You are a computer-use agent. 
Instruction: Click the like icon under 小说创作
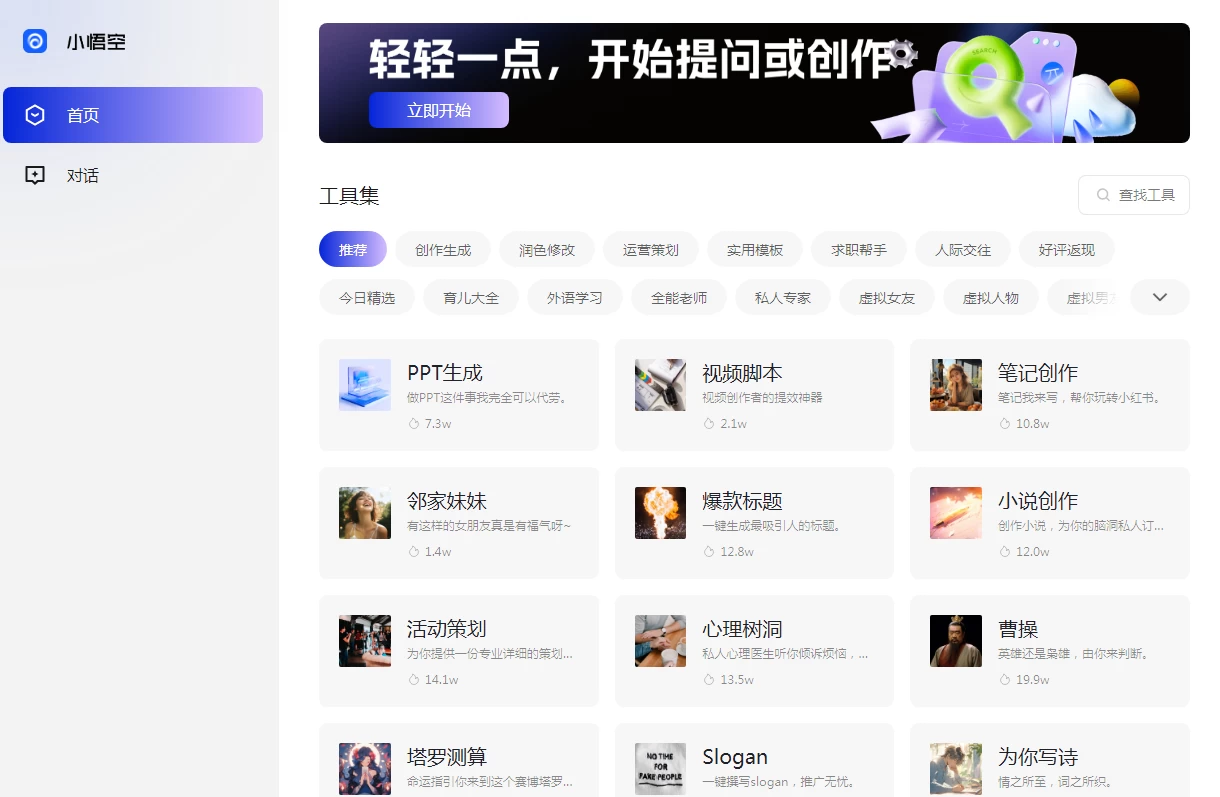coord(1005,552)
